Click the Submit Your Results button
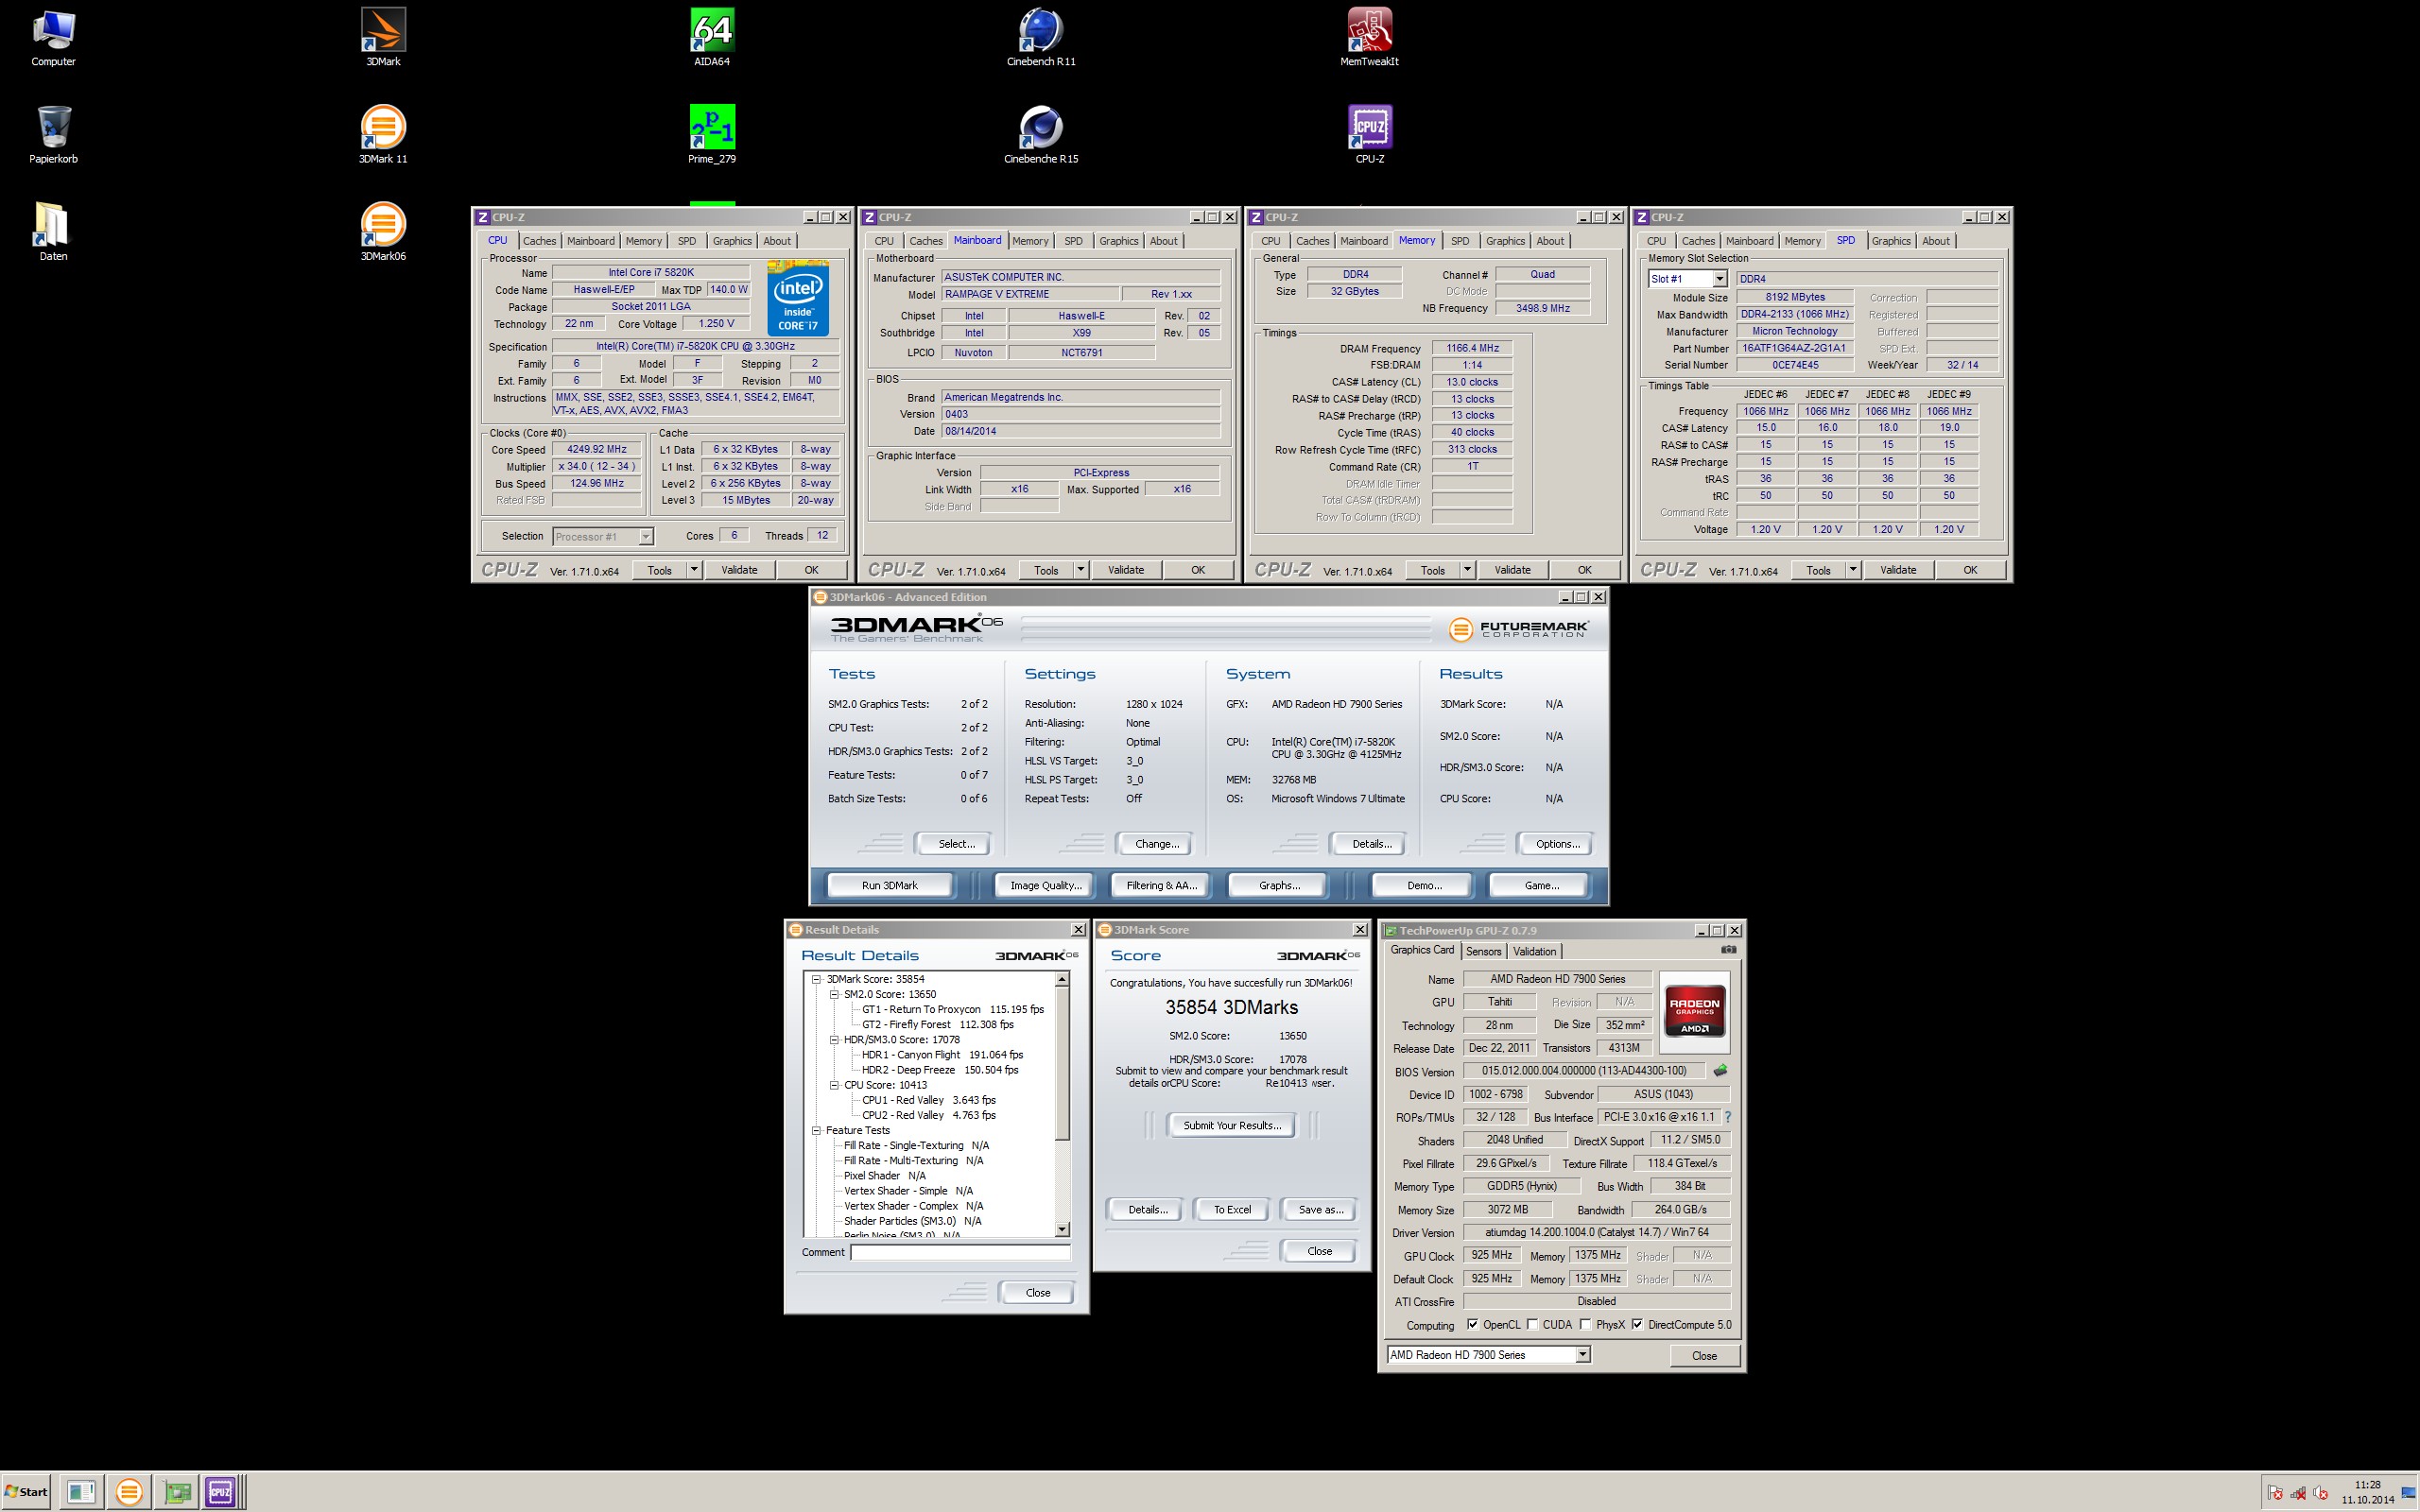Screen dimensions: 2420x1512 pos(1232,1125)
